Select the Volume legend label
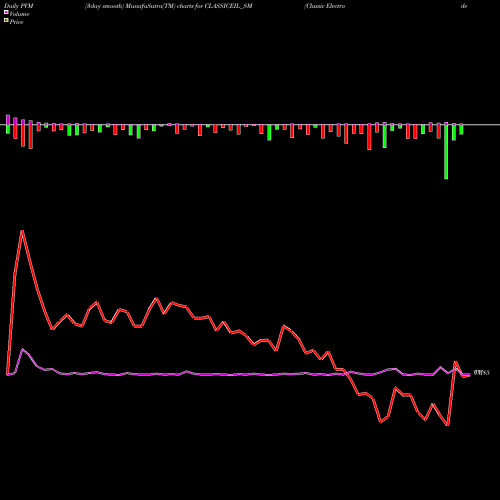This screenshot has height=500, width=500. click(x=19, y=14)
